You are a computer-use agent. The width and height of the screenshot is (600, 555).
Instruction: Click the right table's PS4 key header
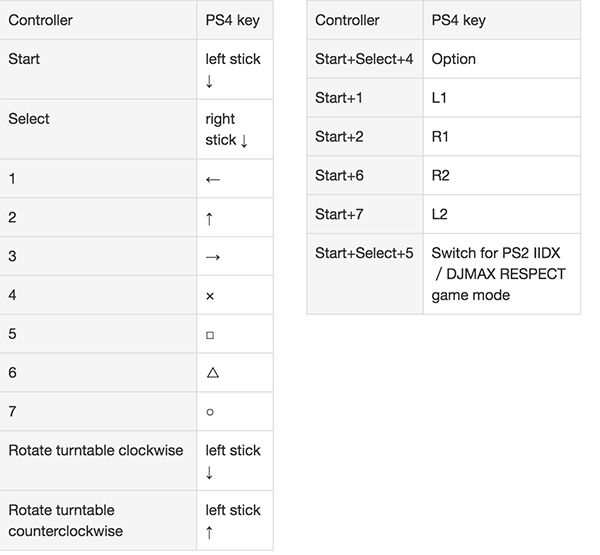pyautogui.click(x=502, y=20)
